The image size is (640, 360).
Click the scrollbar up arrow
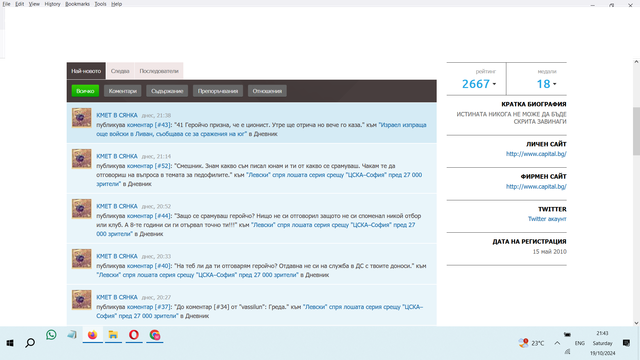636,62
